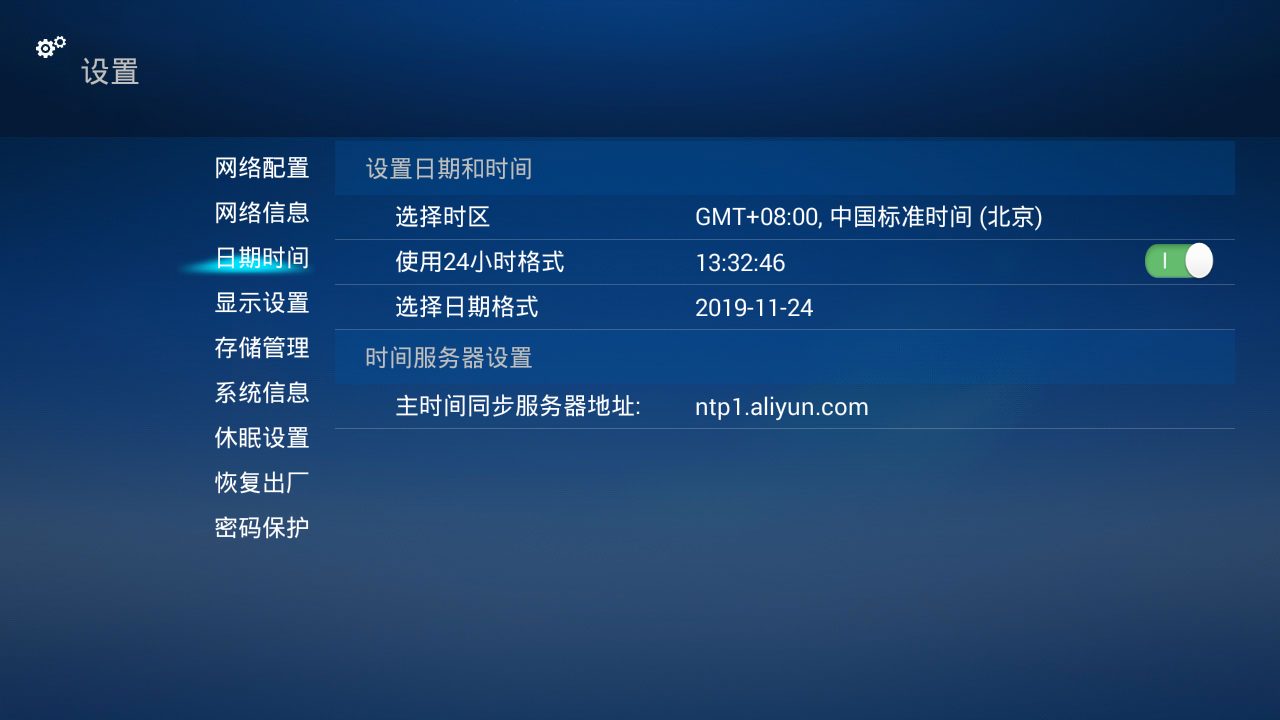The width and height of the screenshot is (1280, 720).
Task: Click the GMT+08:00 timezone value
Action: [x=868, y=217]
